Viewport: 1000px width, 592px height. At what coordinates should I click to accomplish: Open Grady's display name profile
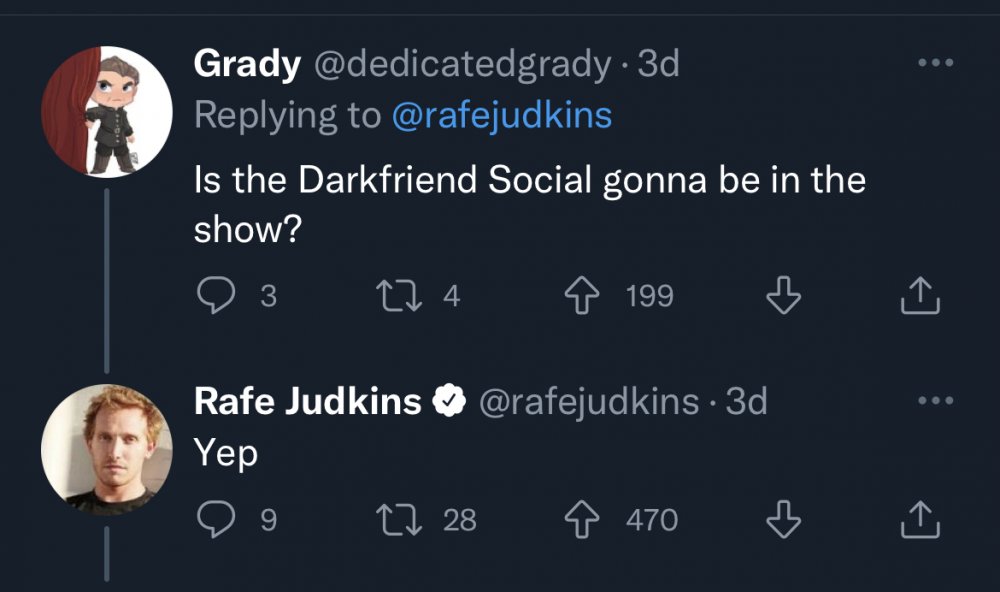(x=246, y=64)
